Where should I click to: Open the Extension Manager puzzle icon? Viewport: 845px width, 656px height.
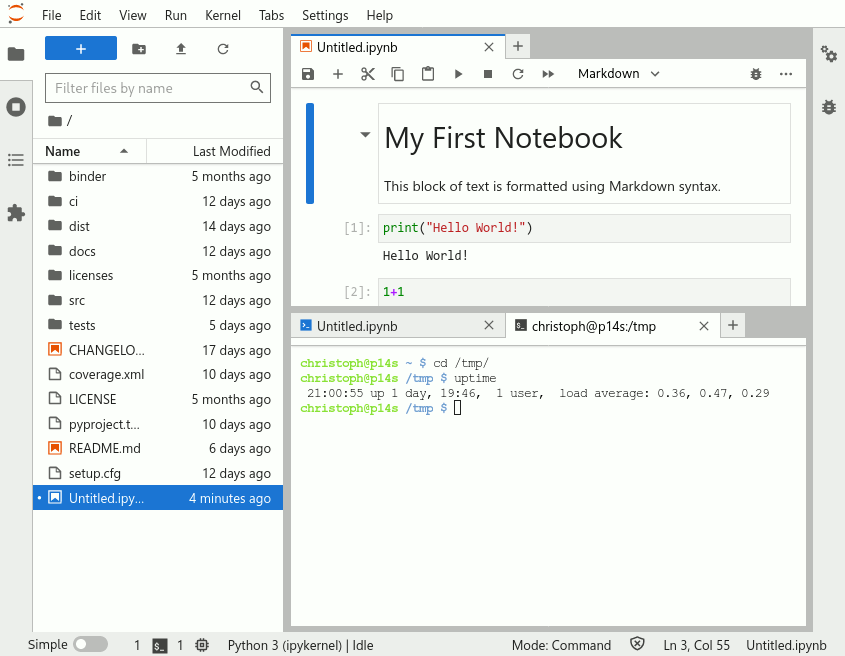16,213
